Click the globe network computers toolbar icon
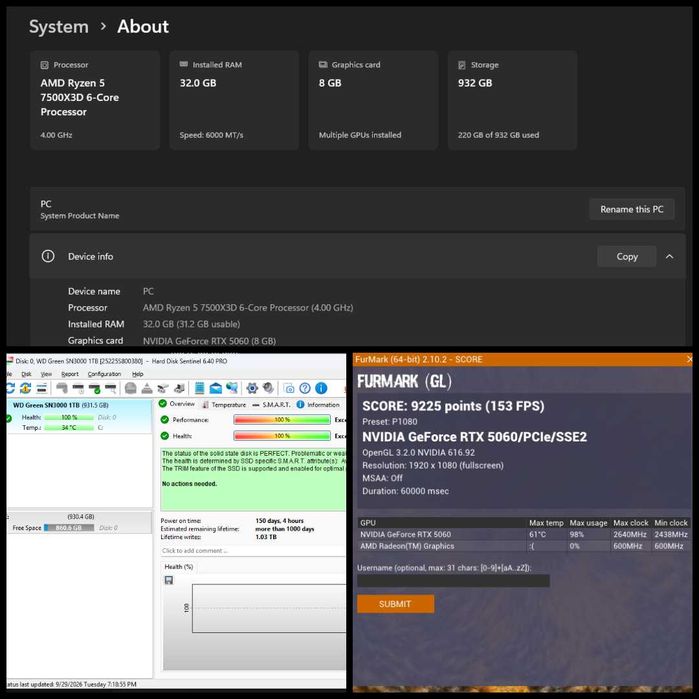The width and height of the screenshot is (699, 699). tap(232, 388)
